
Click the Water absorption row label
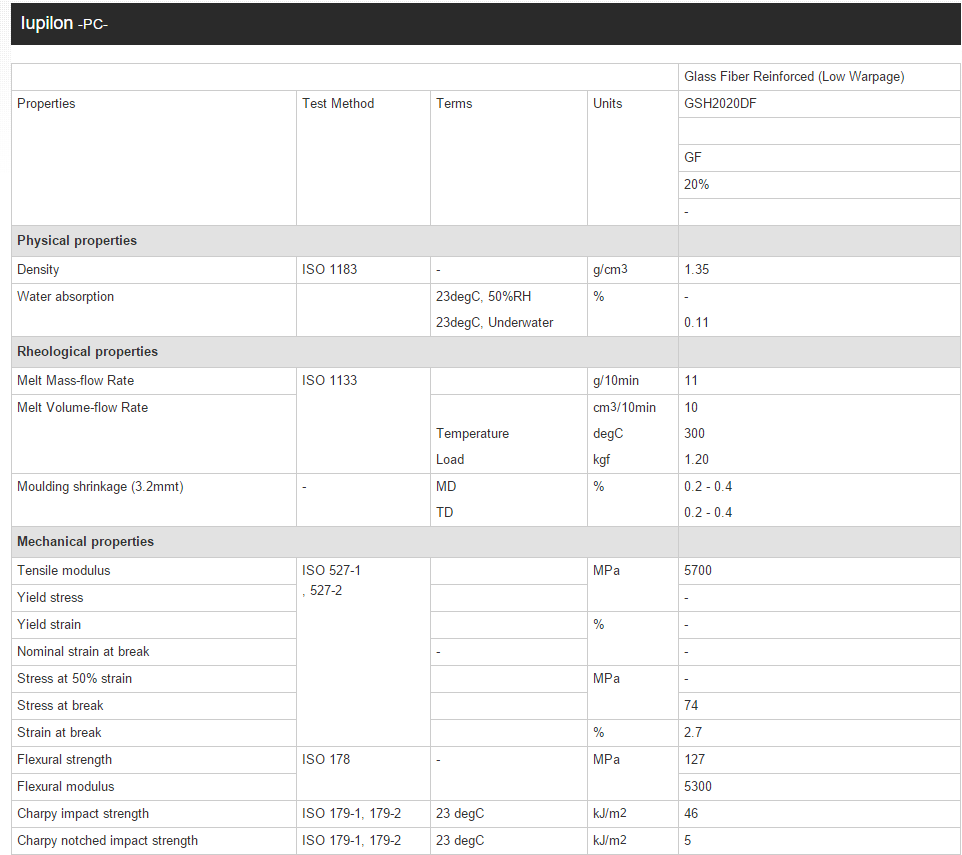click(65, 297)
